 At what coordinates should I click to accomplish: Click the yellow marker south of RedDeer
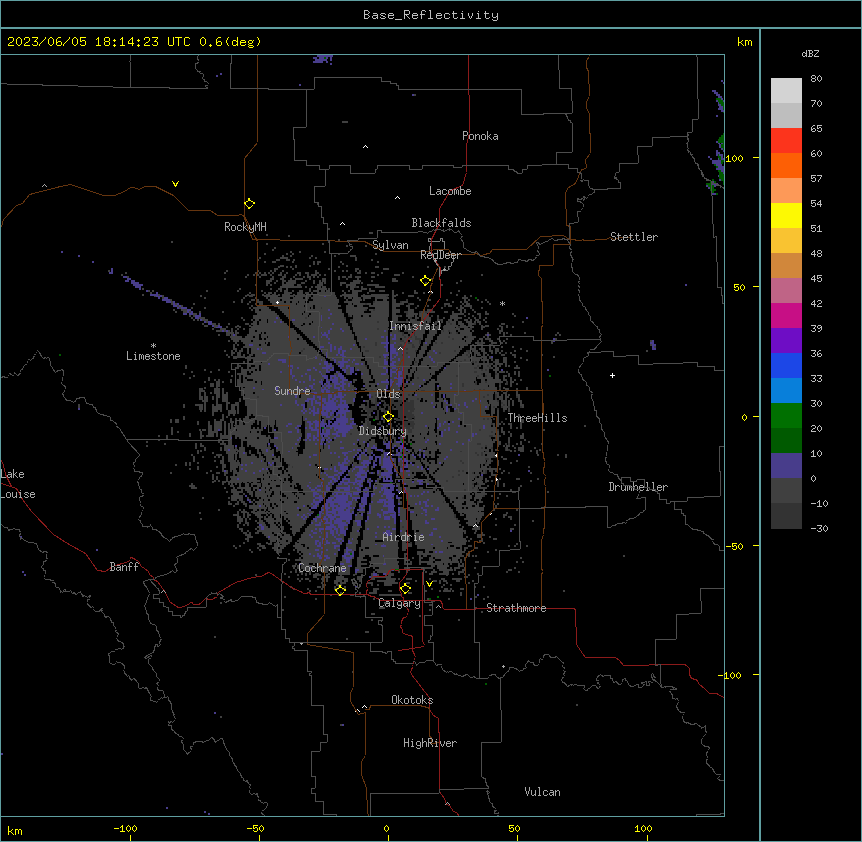tap(426, 281)
